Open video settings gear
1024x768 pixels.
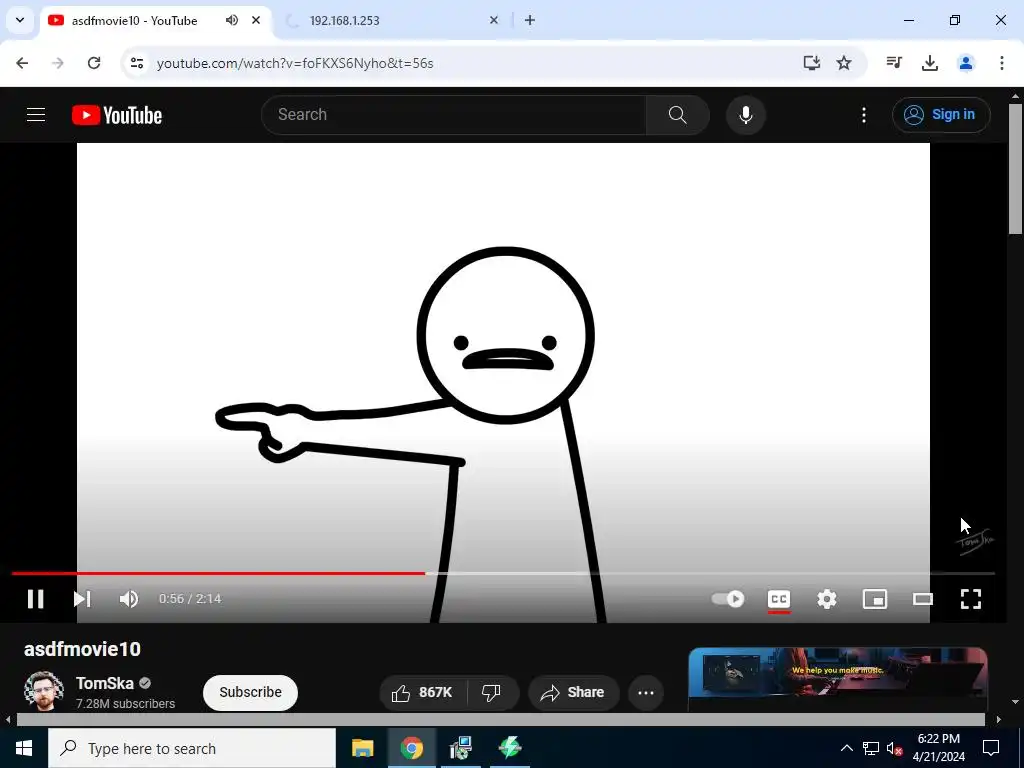point(827,599)
